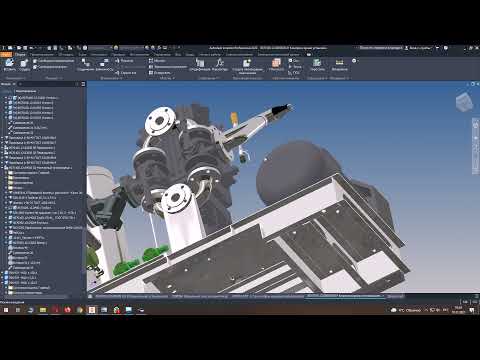Switch to the Assemble ribbon tab

click(x=20, y=54)
